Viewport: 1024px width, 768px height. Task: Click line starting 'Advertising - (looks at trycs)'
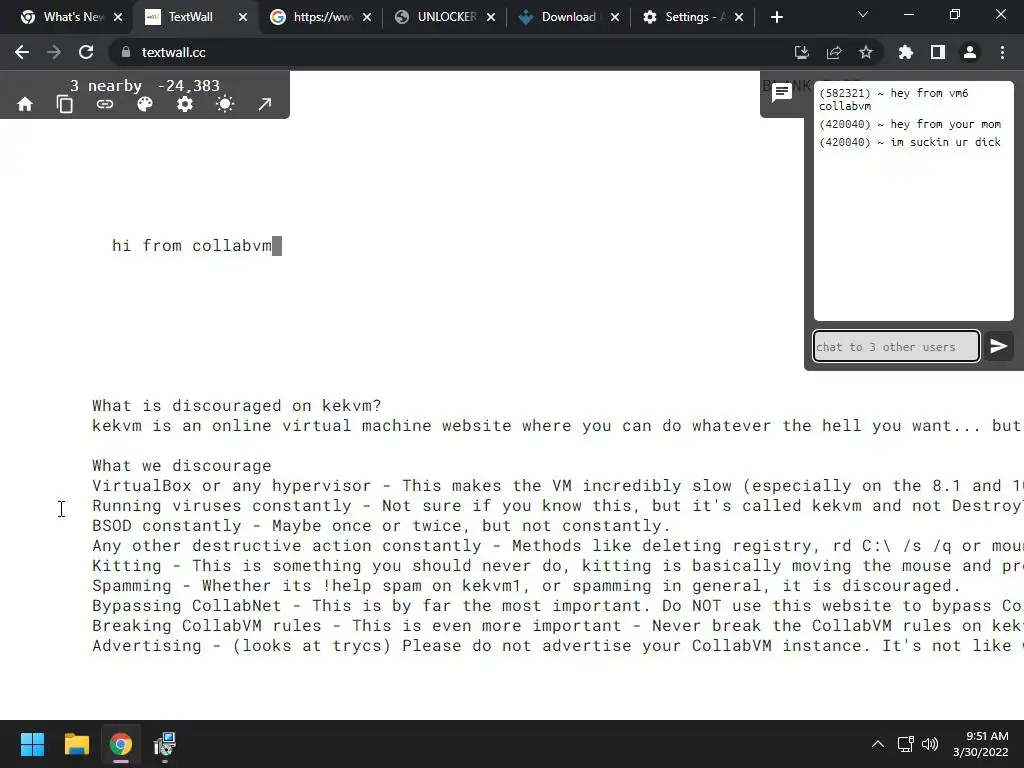pyautogui.click(x=558, y=646)
